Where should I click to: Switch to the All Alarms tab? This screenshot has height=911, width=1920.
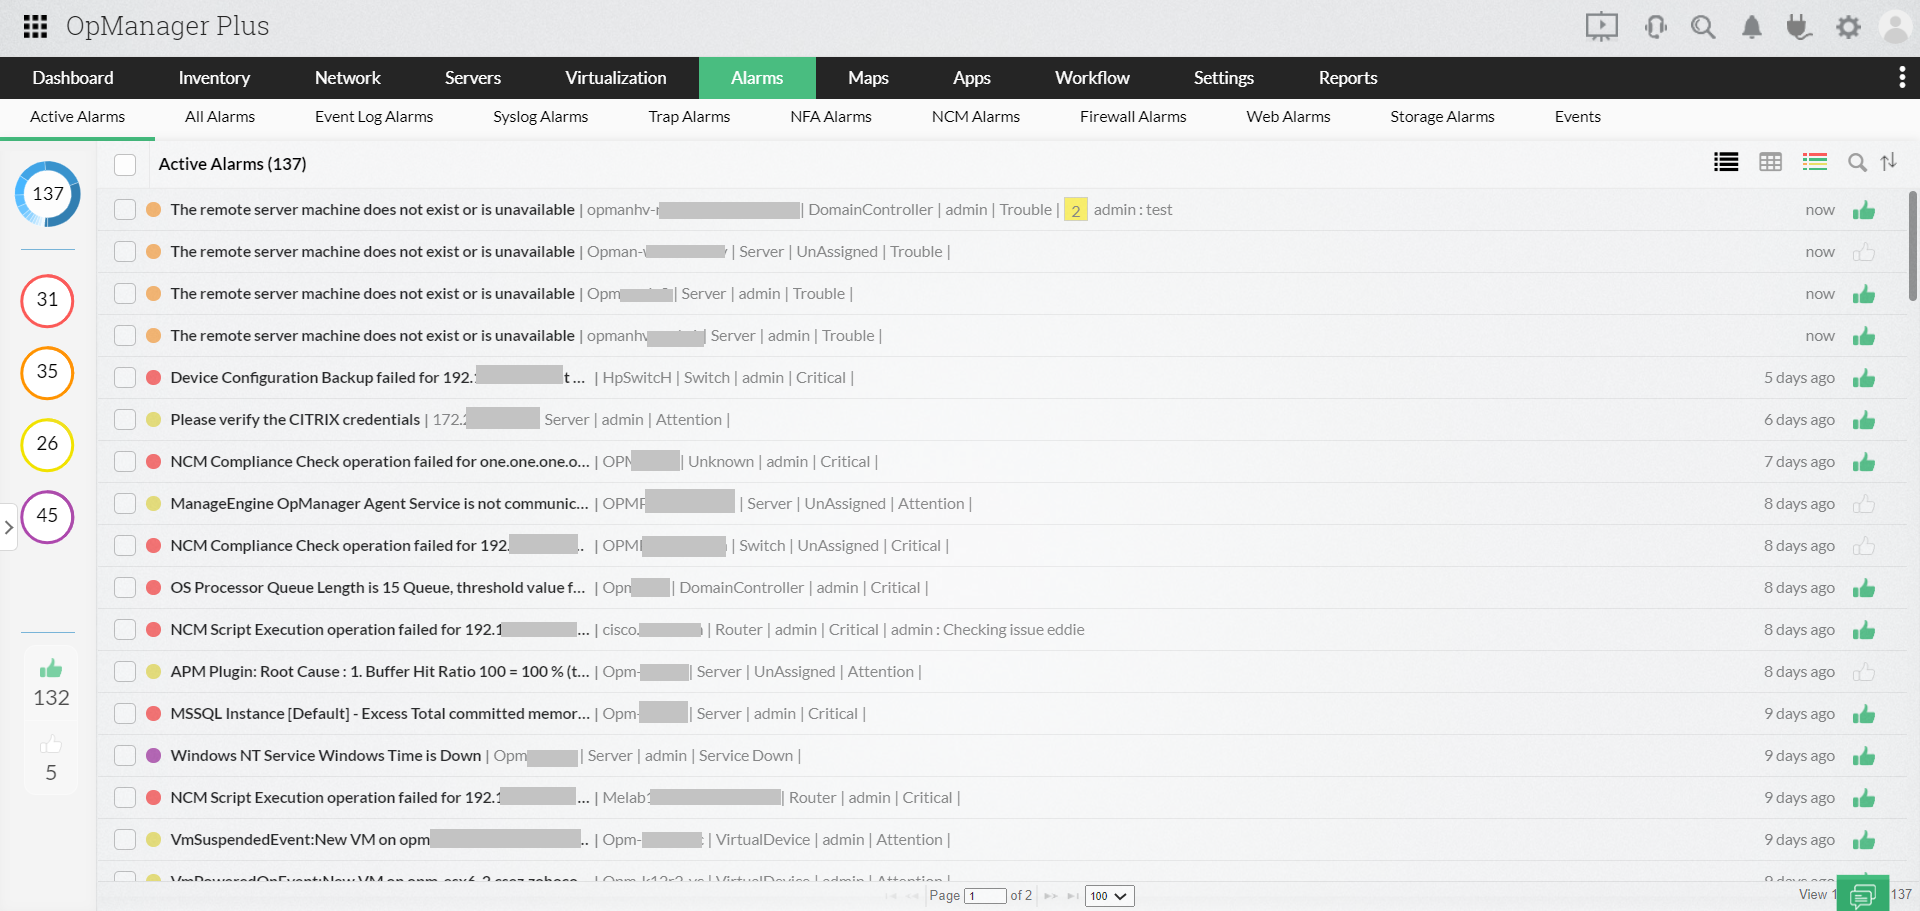coord(220,117)
